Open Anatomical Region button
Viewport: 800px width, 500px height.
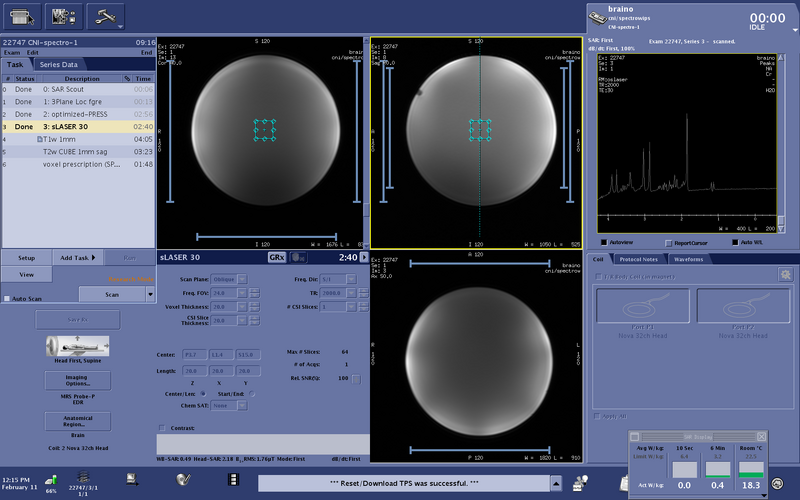click(78, 421)
